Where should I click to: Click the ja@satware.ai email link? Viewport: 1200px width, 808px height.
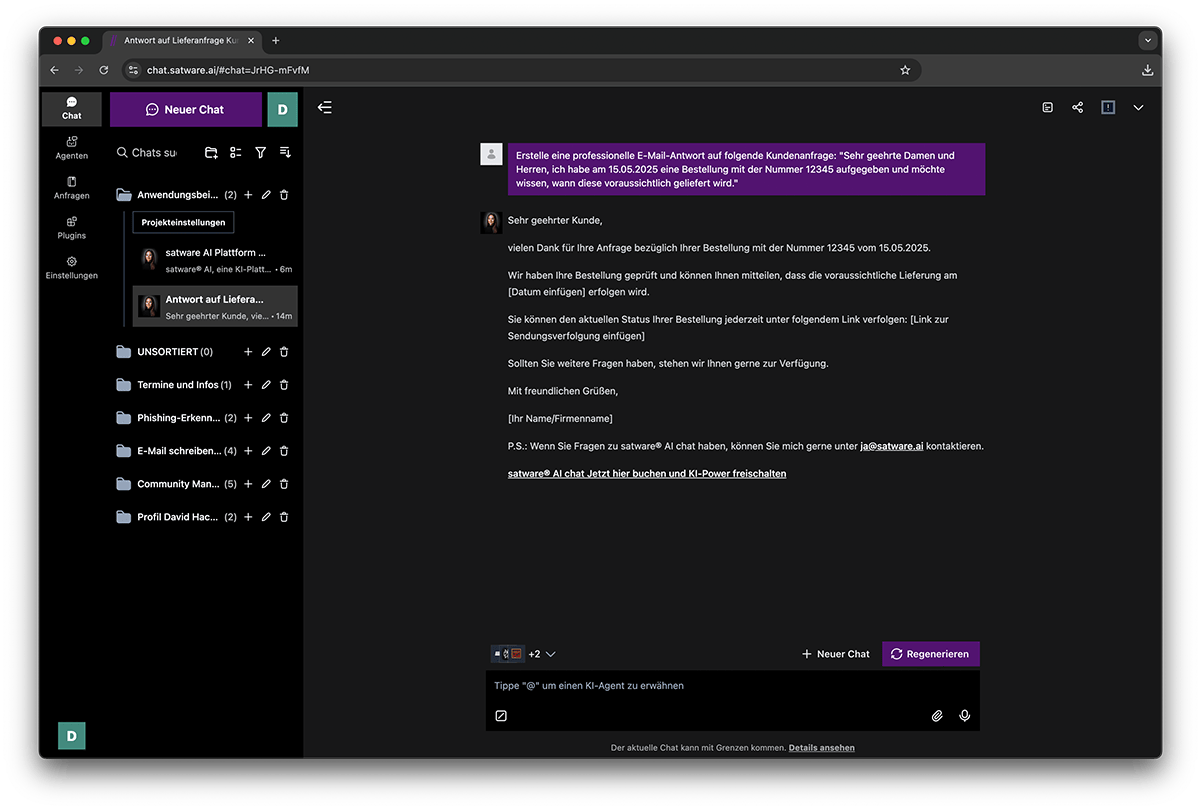(x=891, y=446)
